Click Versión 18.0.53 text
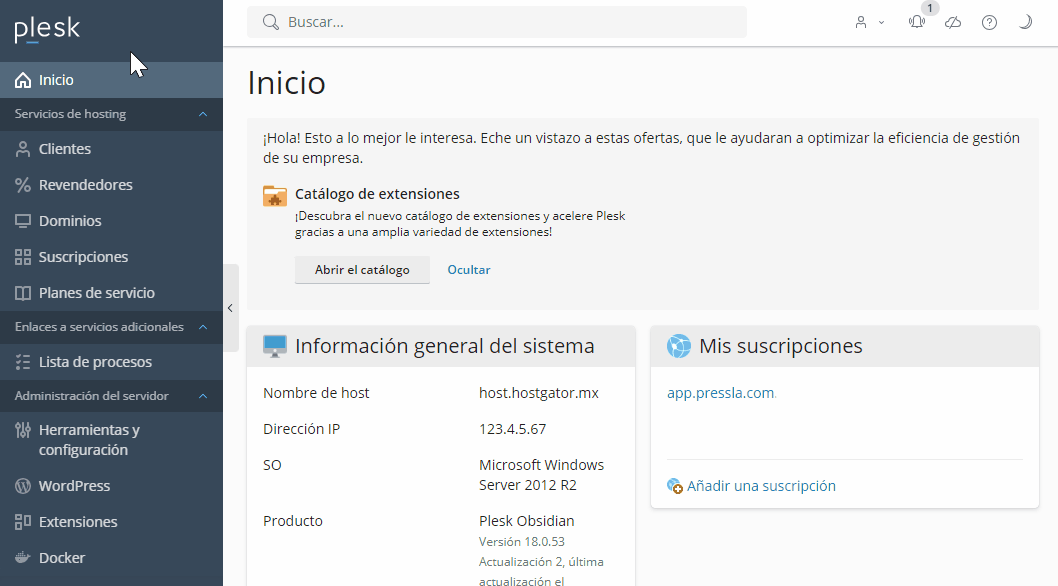The height and width of the screenshot is (586, 1058). tap(522, 541)
